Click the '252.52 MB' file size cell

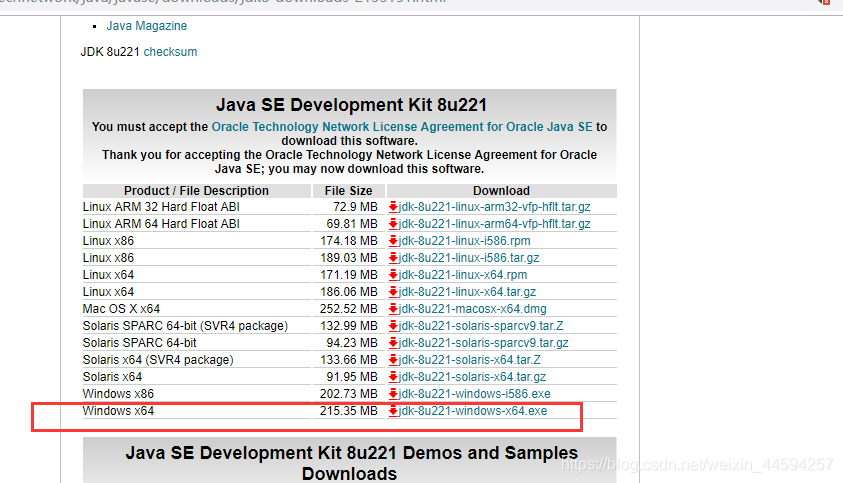(348, 309)
